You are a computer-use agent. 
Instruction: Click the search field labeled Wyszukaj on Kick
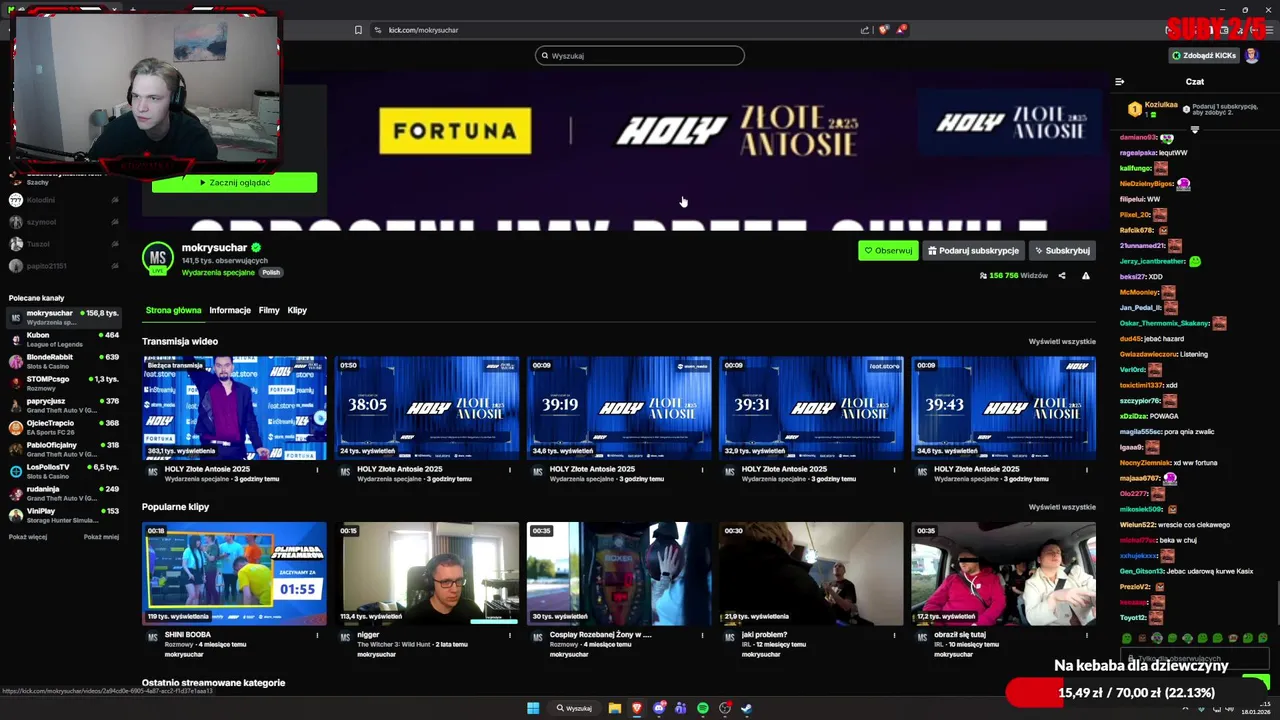[x=640, y=56]
